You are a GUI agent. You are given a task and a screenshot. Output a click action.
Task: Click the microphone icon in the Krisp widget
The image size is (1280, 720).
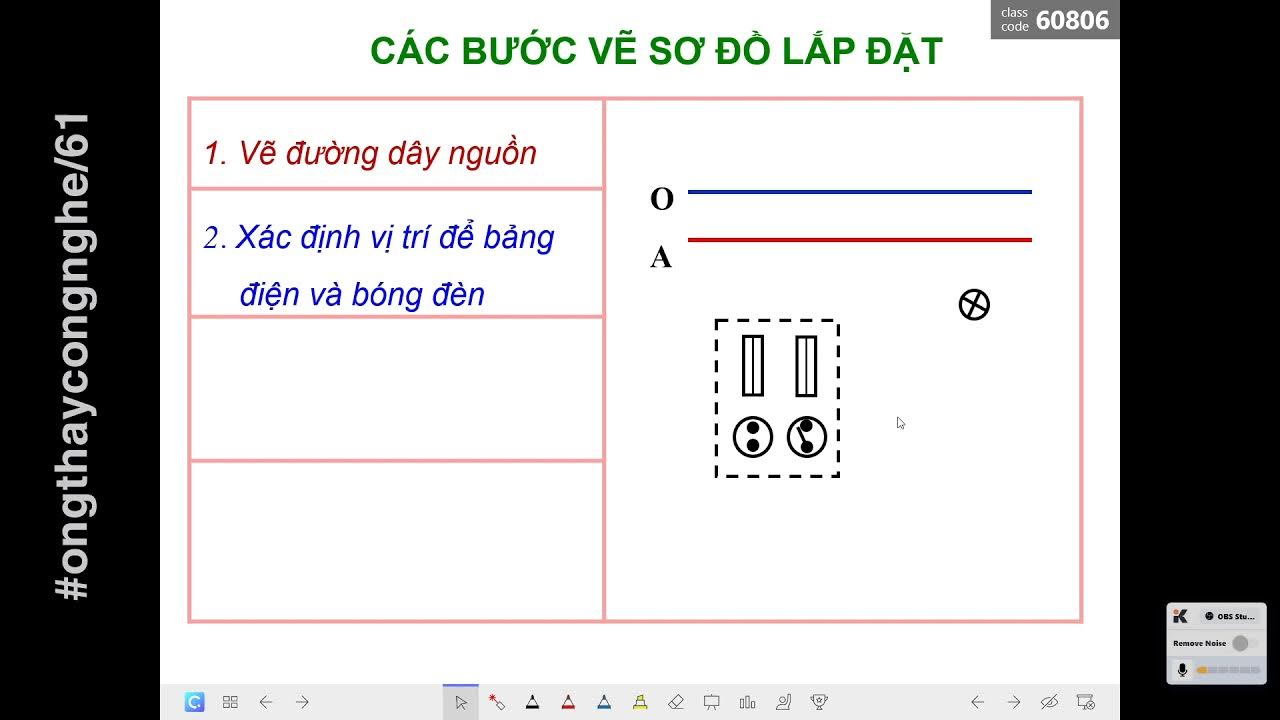[x=1182, y=670]
